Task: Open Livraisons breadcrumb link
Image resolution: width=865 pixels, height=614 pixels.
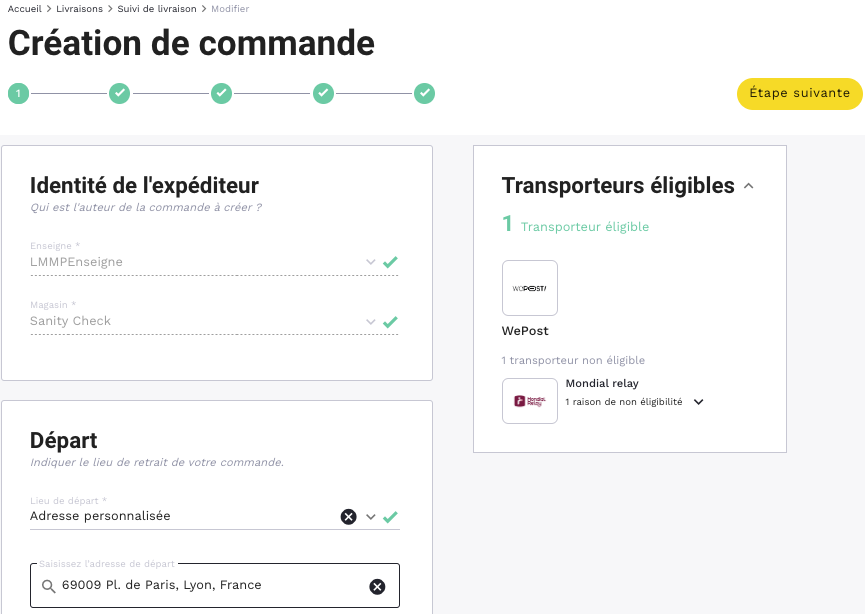Action: pyautogui.click(x=79, y=9)
